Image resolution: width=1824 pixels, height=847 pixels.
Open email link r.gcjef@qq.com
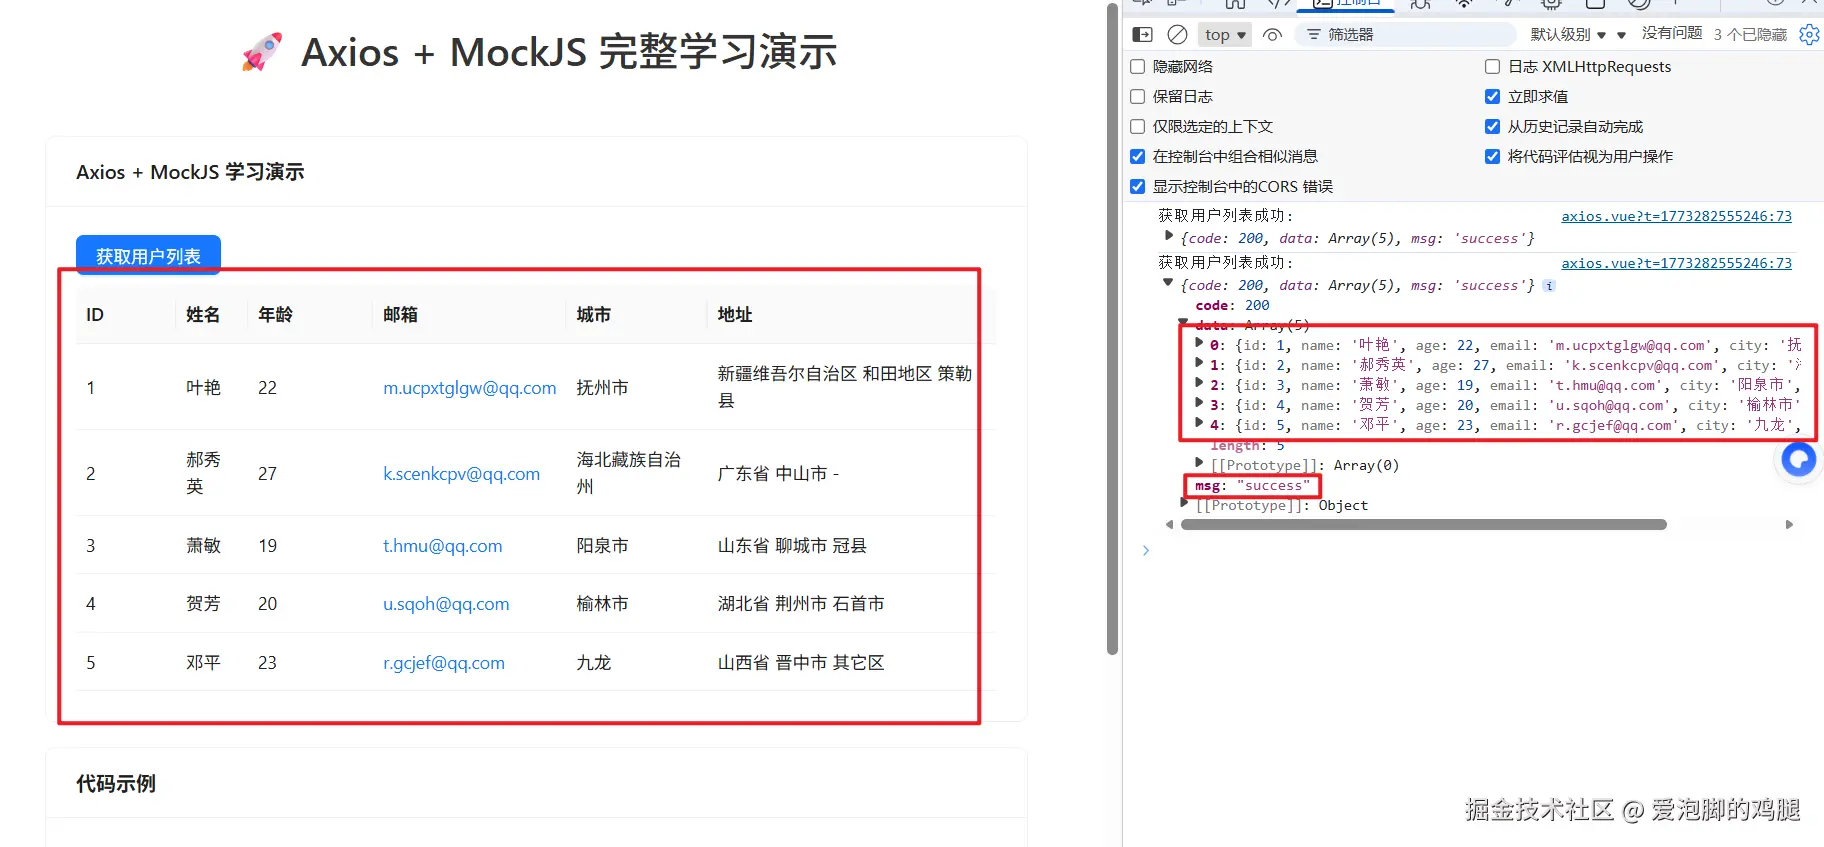pyautogui.click(x=444, y=663)
